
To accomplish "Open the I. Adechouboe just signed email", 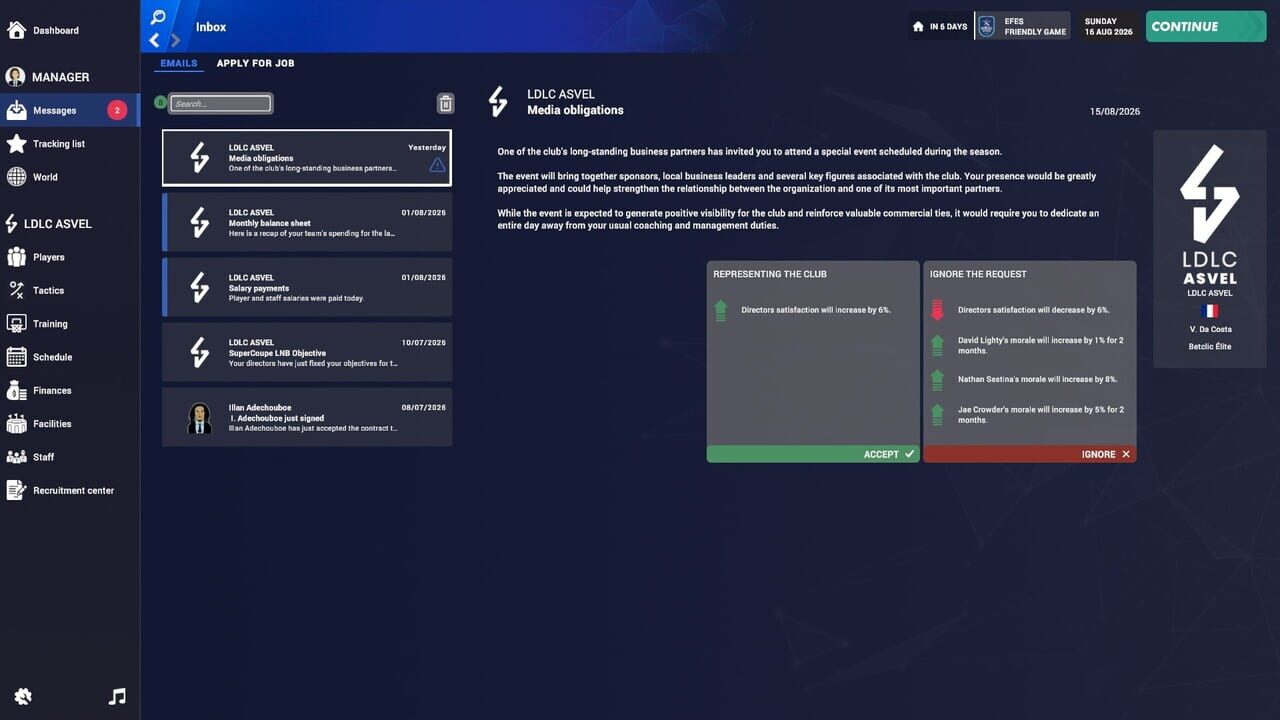I will coord(307,417).
